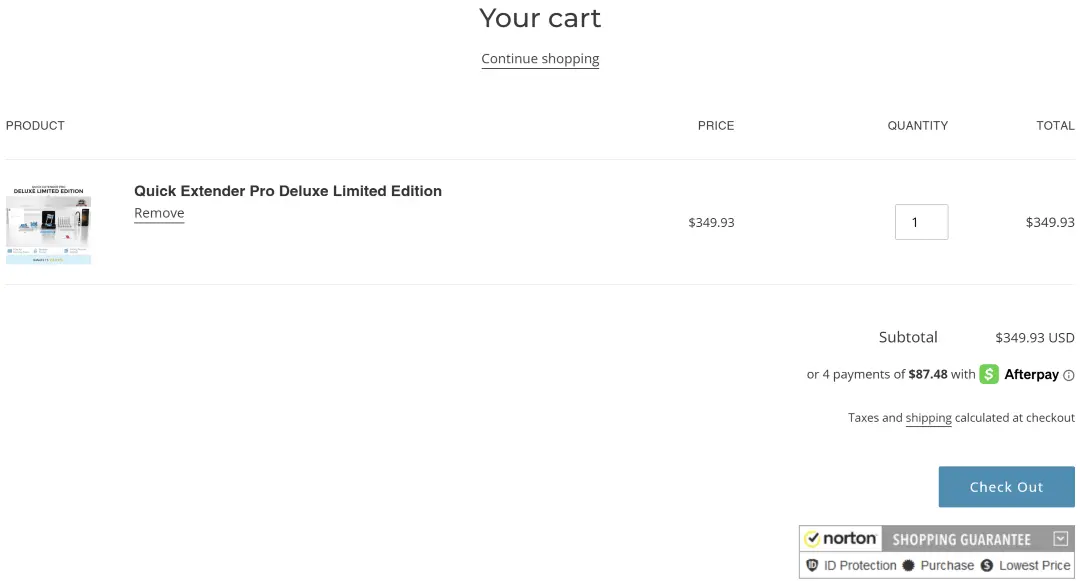Click the Your cart heading

click(x=540, y=18)
